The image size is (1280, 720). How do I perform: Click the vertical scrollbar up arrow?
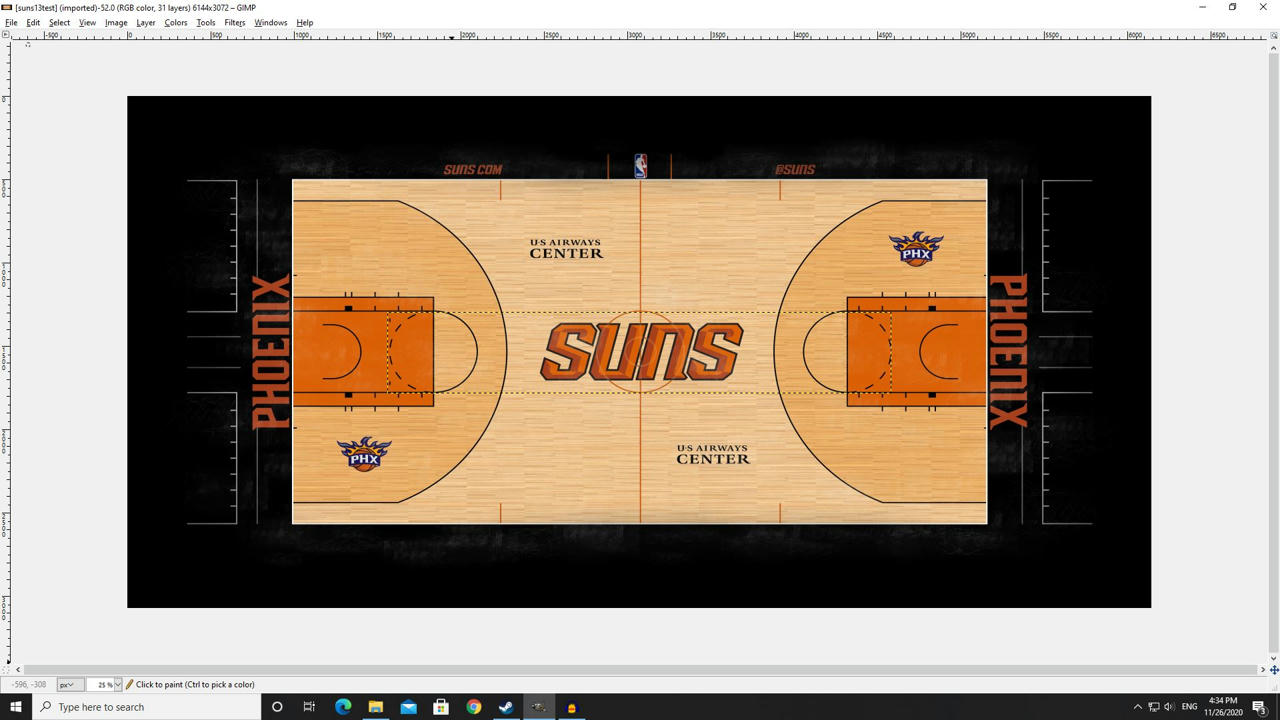(x=1274, y=46)
